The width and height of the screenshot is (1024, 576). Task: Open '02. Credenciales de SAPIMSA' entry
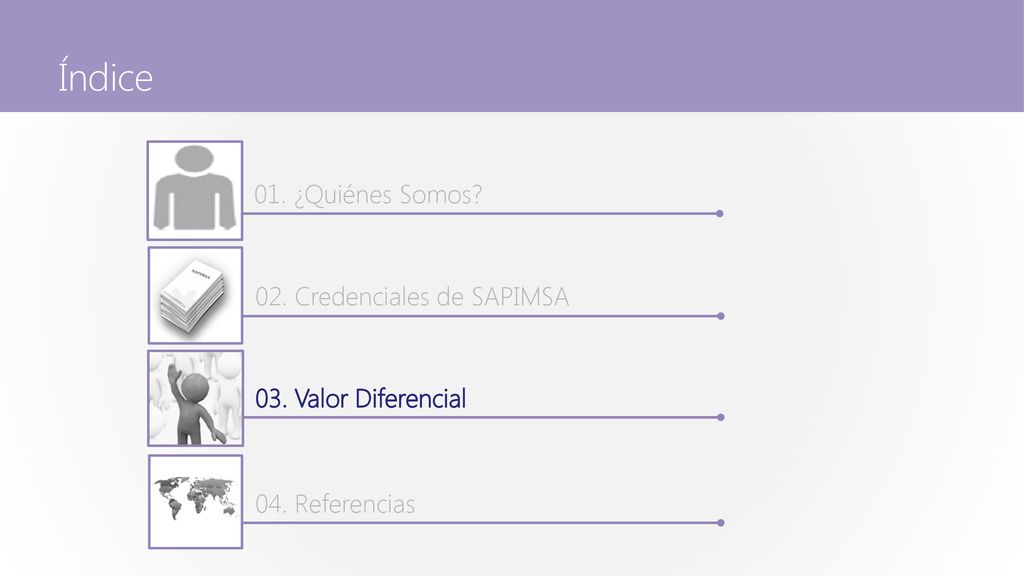(x=412, y=296)
